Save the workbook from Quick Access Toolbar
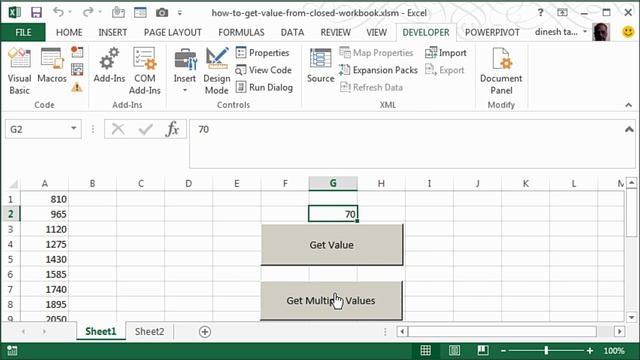 (36, 13)
